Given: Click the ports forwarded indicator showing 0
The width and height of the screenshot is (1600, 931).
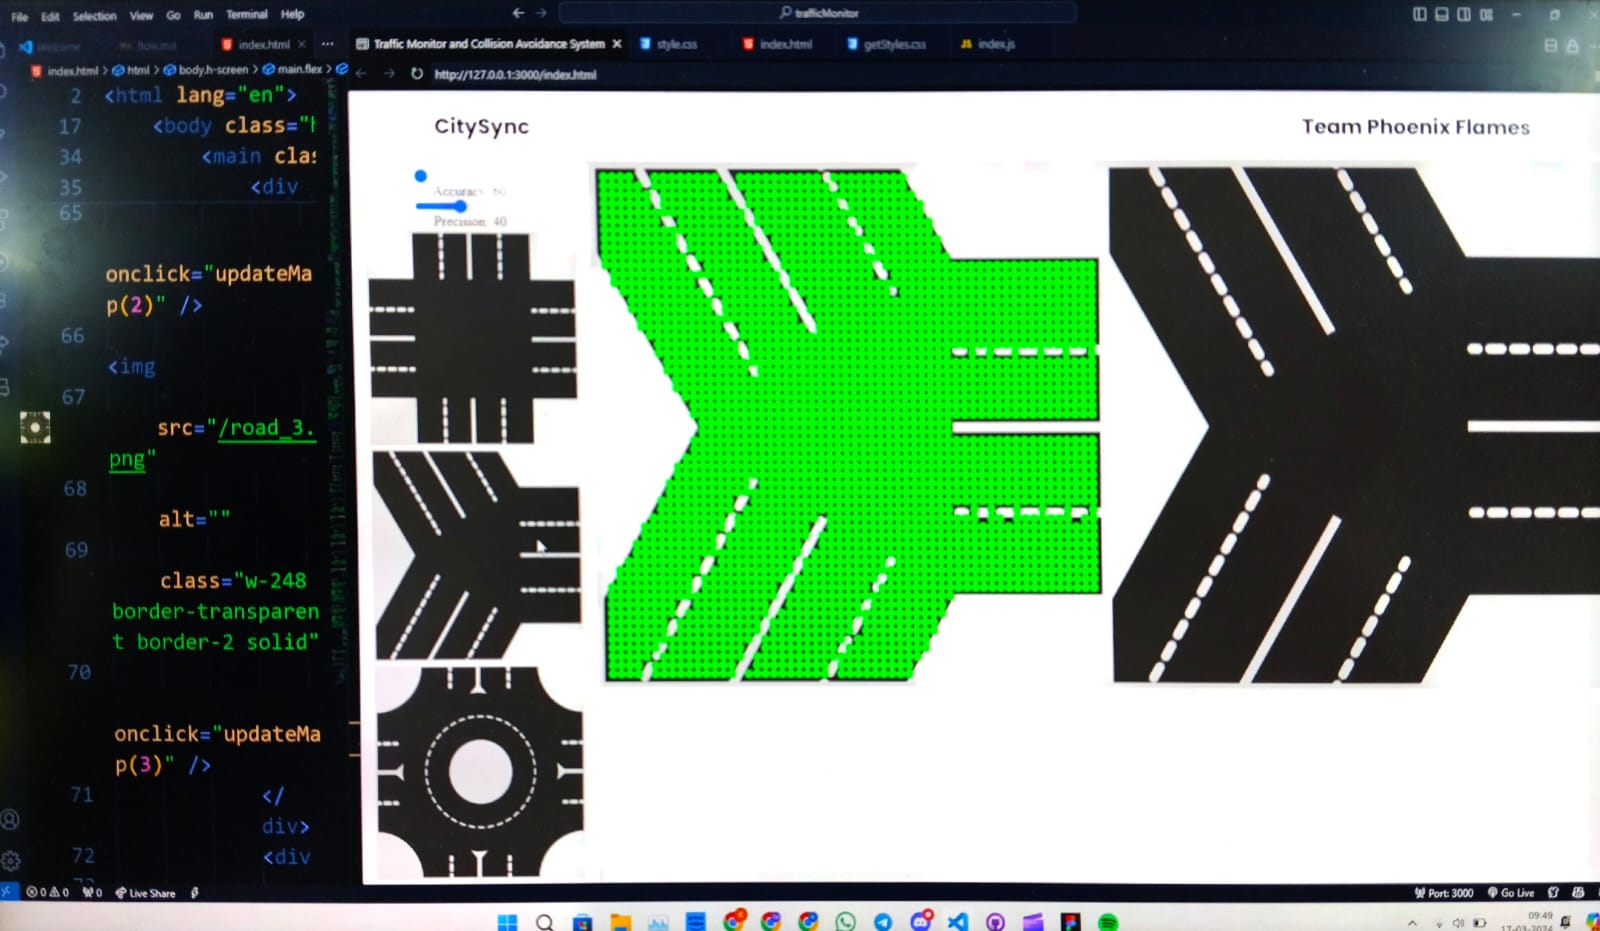Looking at the screenshot, I should click(92, 892).
